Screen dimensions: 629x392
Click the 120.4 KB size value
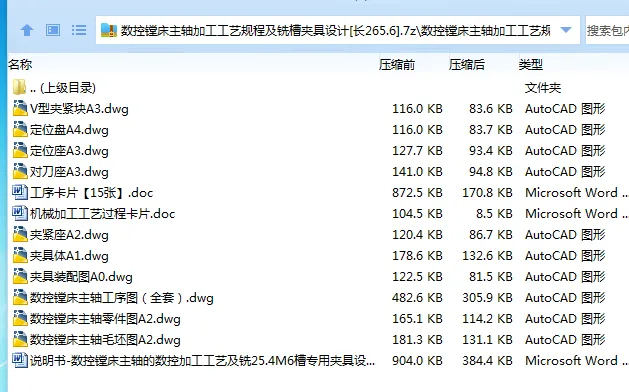417,235
